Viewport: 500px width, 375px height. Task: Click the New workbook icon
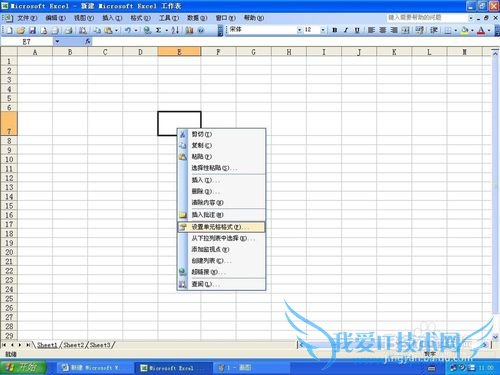[10, 30]
